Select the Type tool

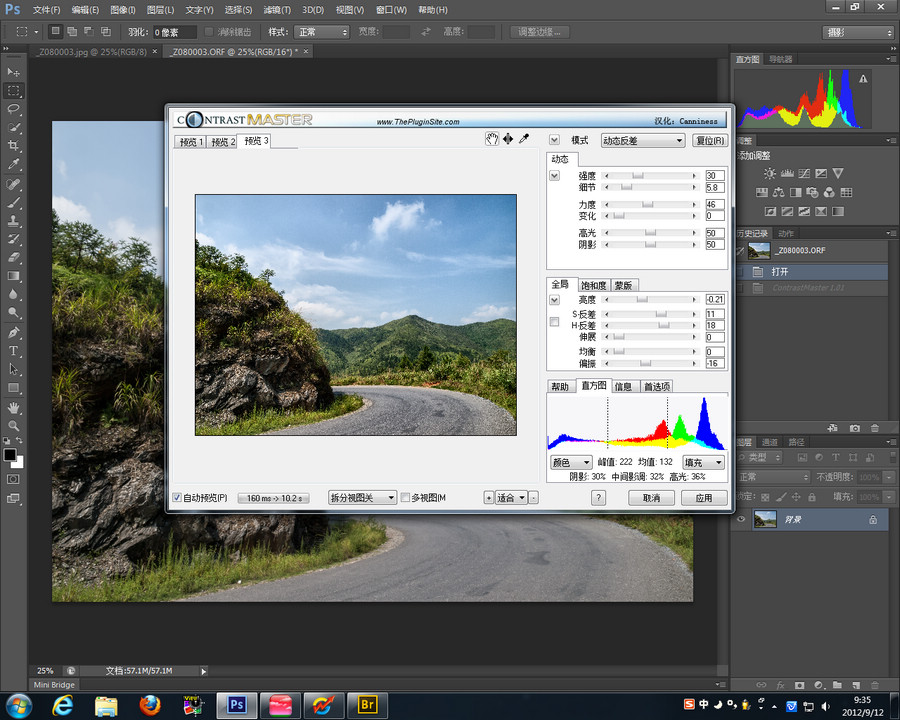click(x=14, y=352)
